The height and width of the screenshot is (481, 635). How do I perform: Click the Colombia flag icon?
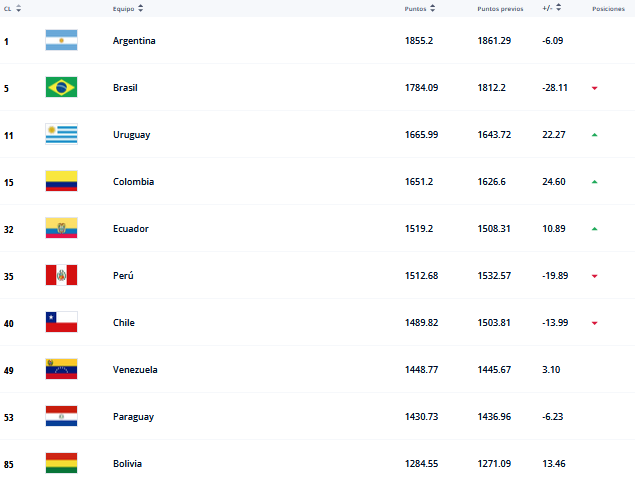[x=61, y=182]
